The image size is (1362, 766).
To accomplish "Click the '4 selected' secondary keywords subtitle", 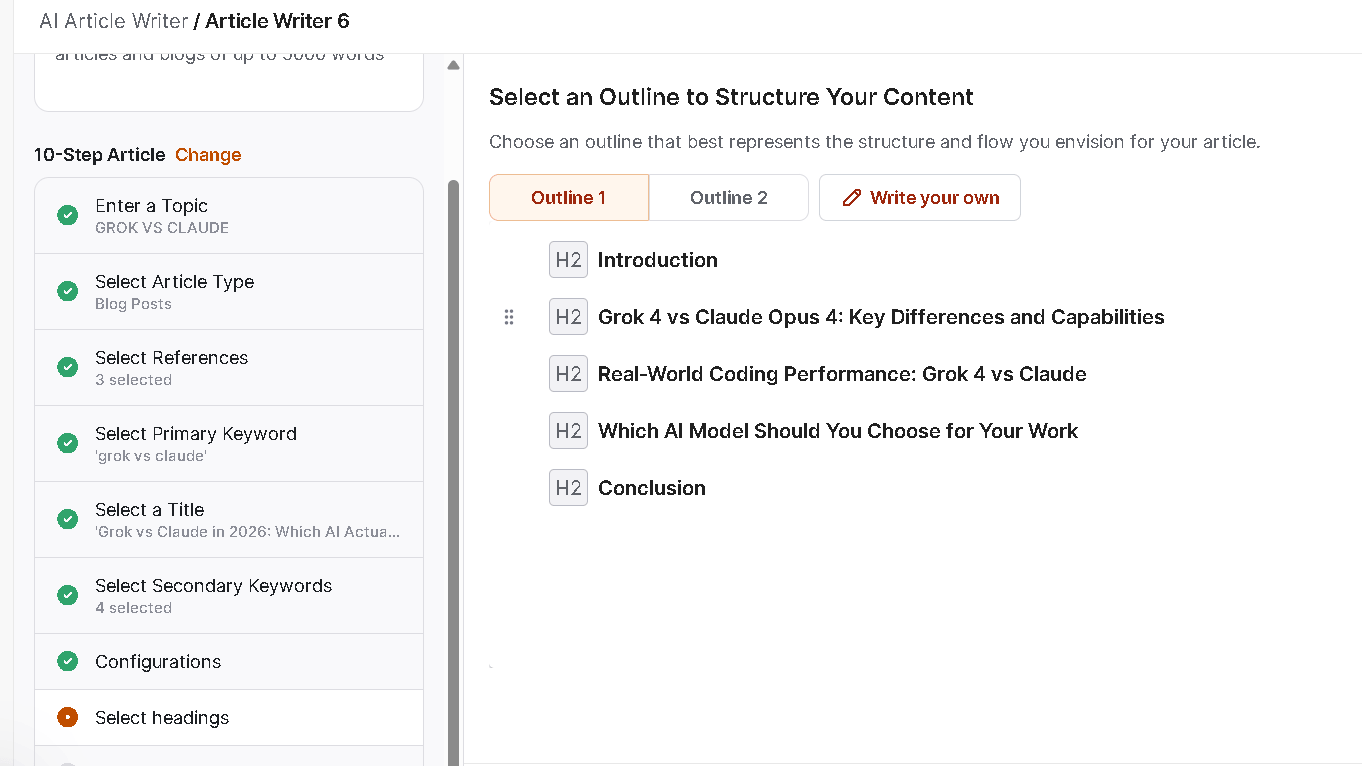I will coord(133,608).
